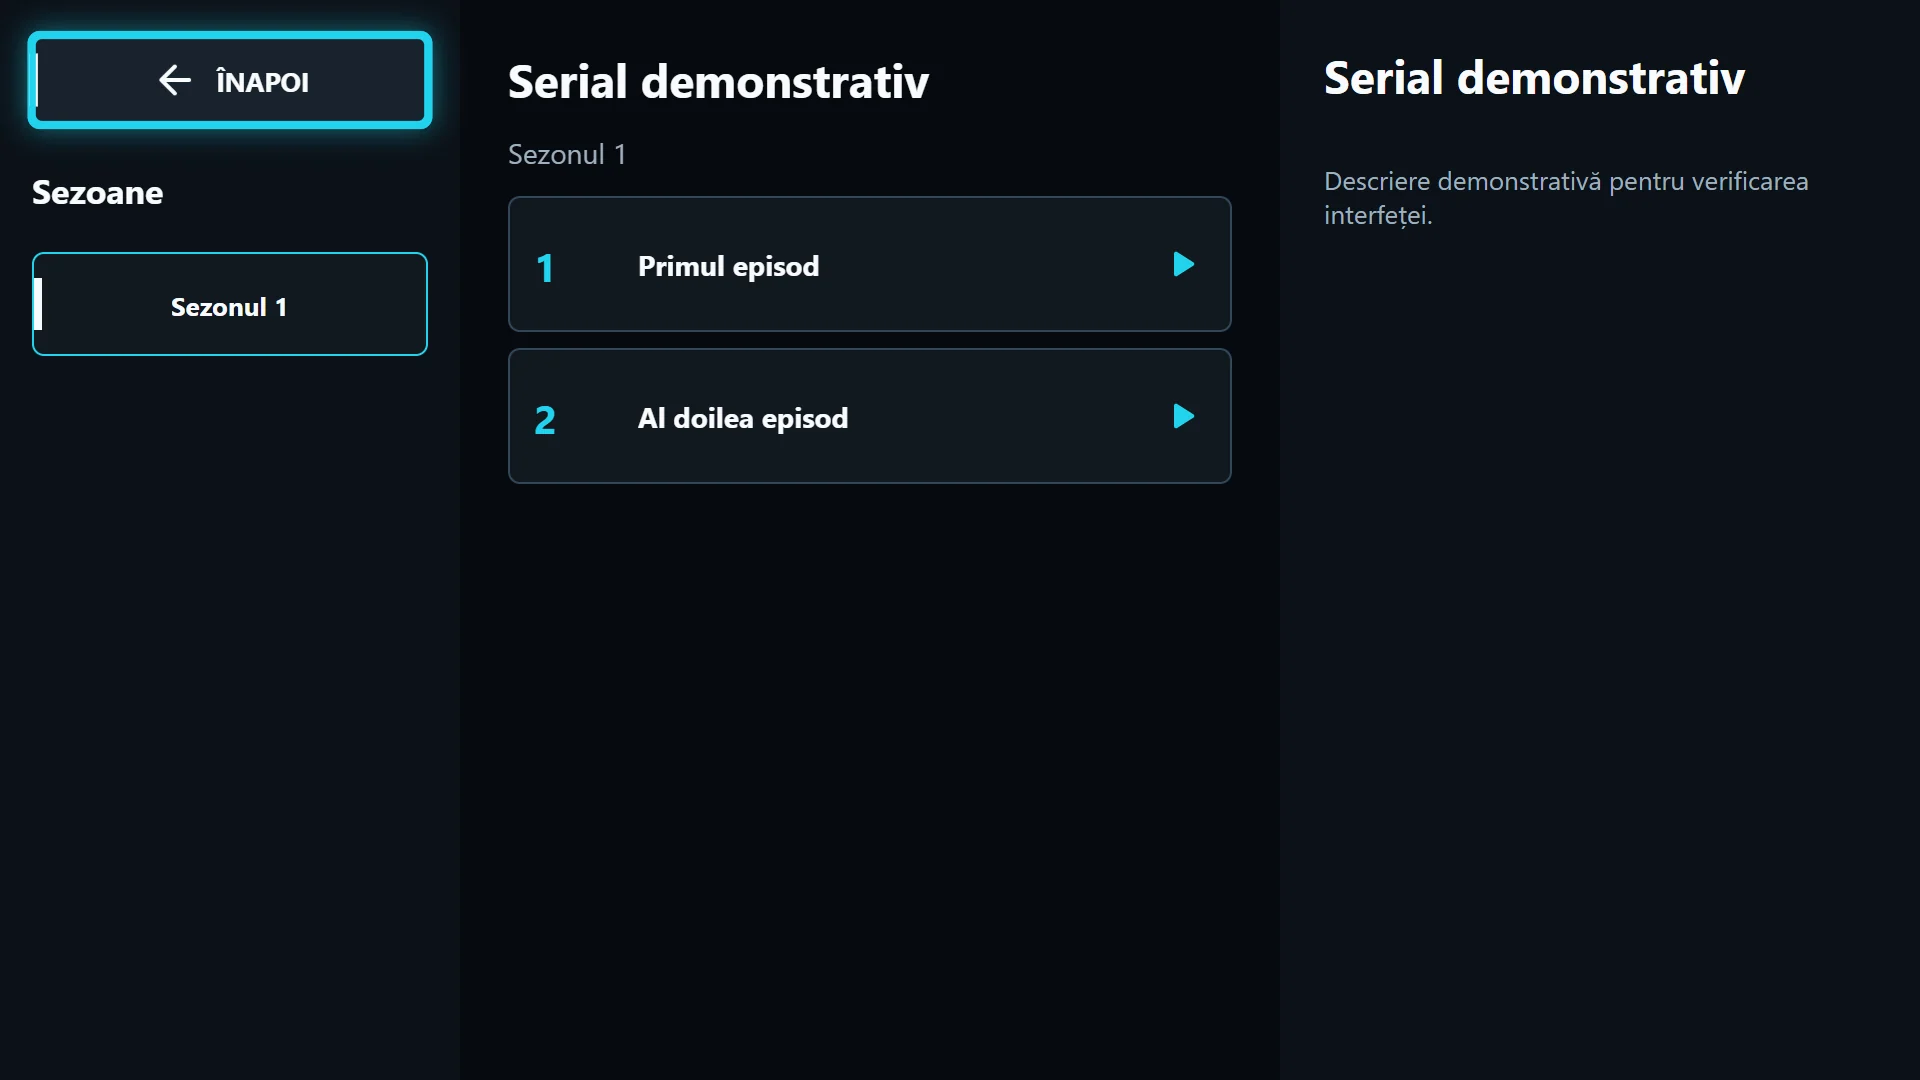
Task: Click the Primul episod title text
Action: (728, 267)
